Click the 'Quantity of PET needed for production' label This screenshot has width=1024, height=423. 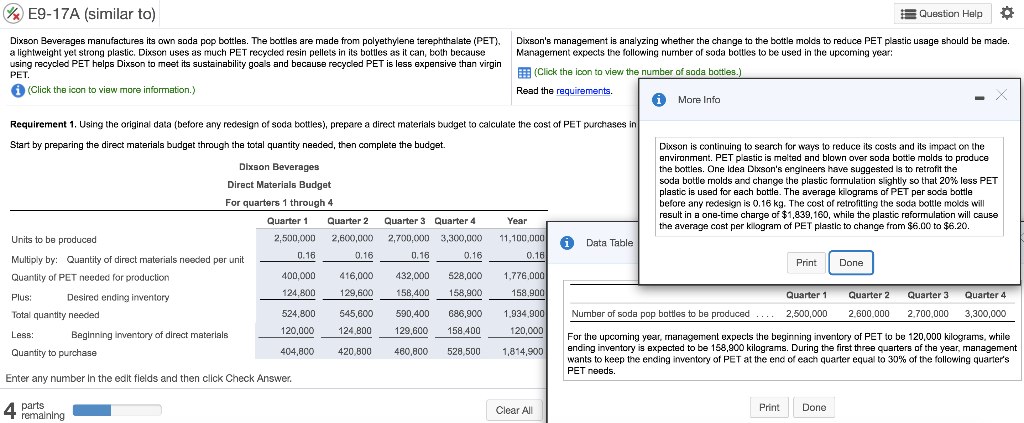(x=90, y=278)
